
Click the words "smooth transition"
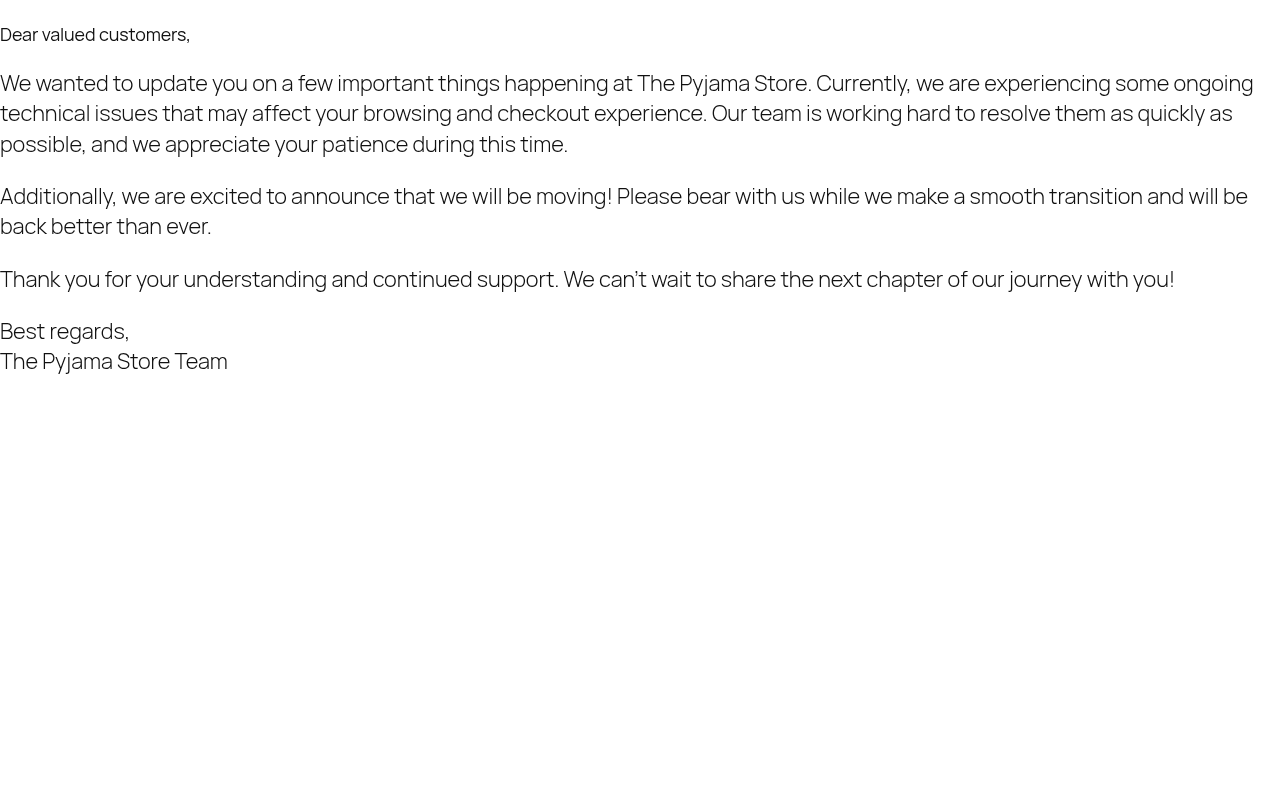point(1055,196)
